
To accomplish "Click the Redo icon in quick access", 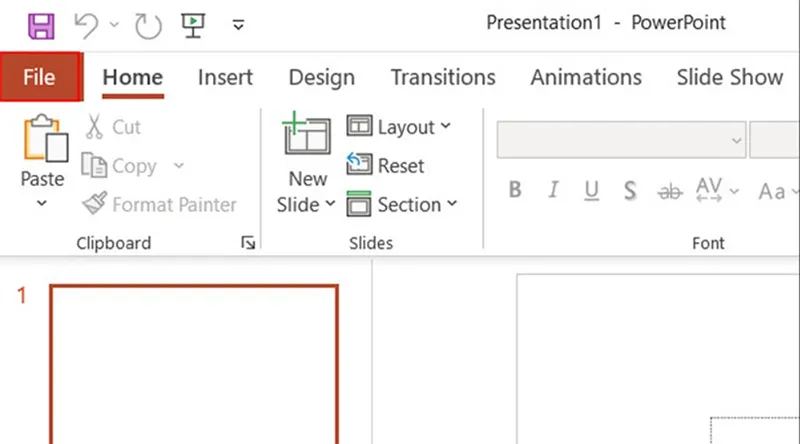I will [148, 25].
